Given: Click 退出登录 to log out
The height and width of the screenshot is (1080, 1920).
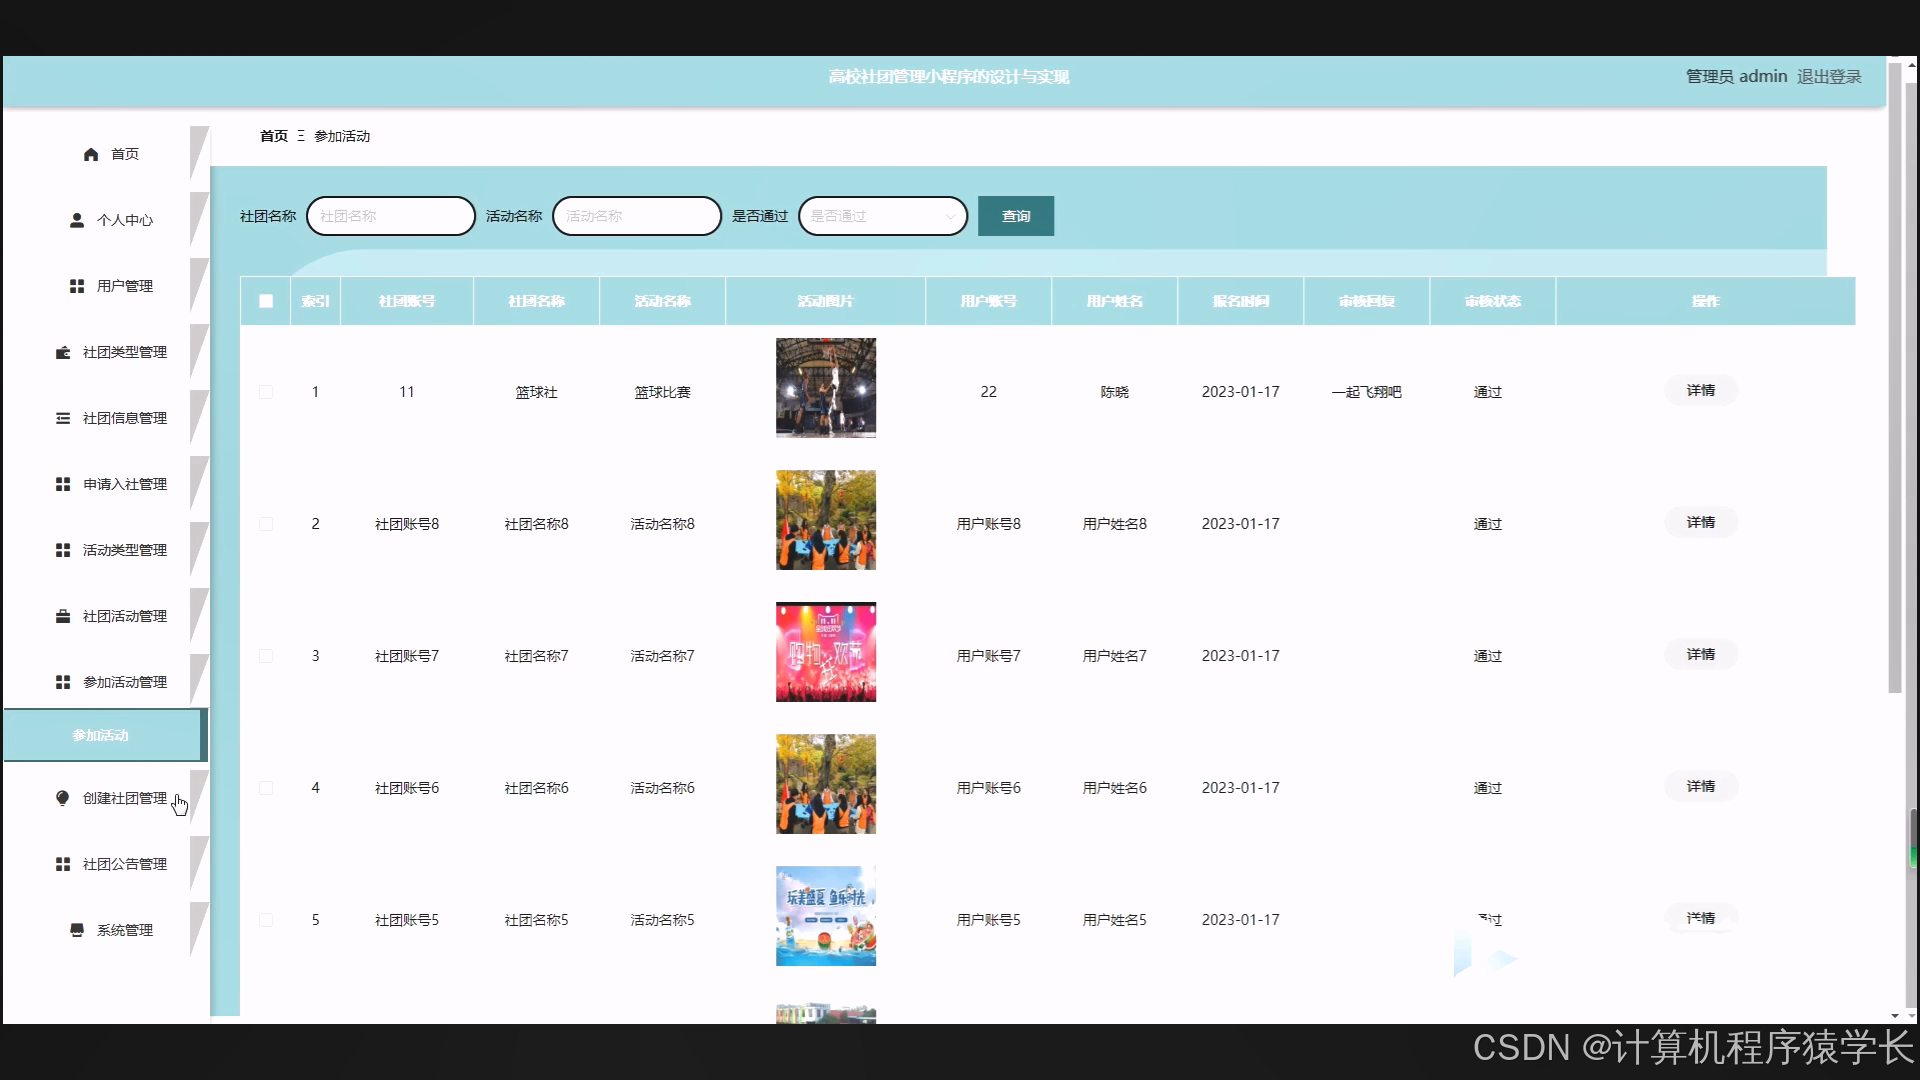Looking at the screenshot, I should (1829, 77).
